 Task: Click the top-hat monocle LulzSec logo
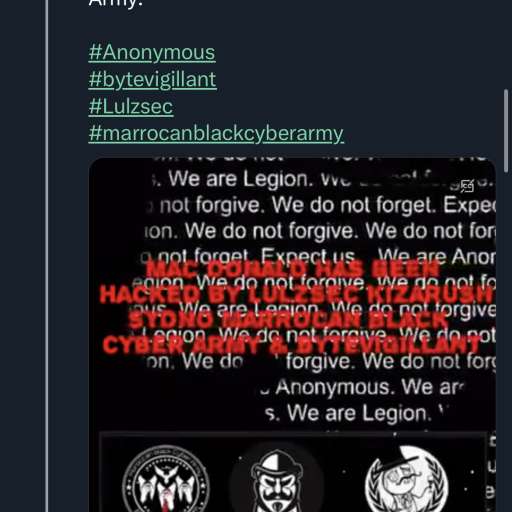[x=406, y=480]
